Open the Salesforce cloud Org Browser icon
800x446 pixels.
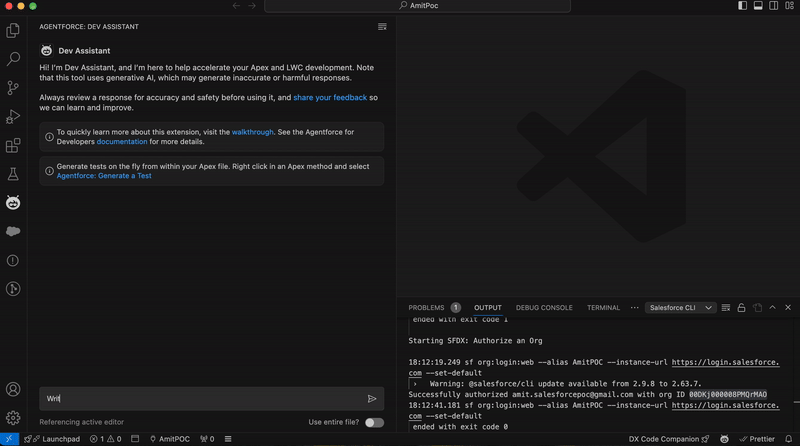[x=13, y=231]
